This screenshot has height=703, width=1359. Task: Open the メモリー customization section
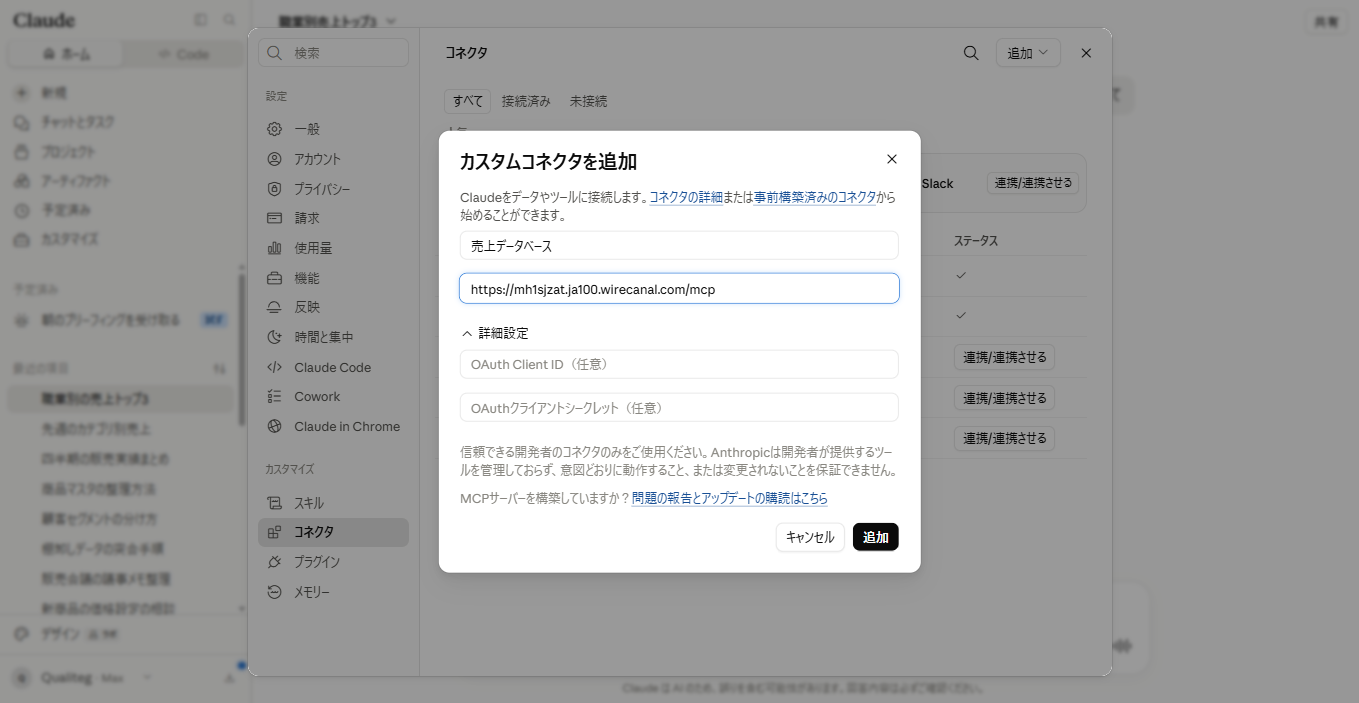(x=333, y=592)
